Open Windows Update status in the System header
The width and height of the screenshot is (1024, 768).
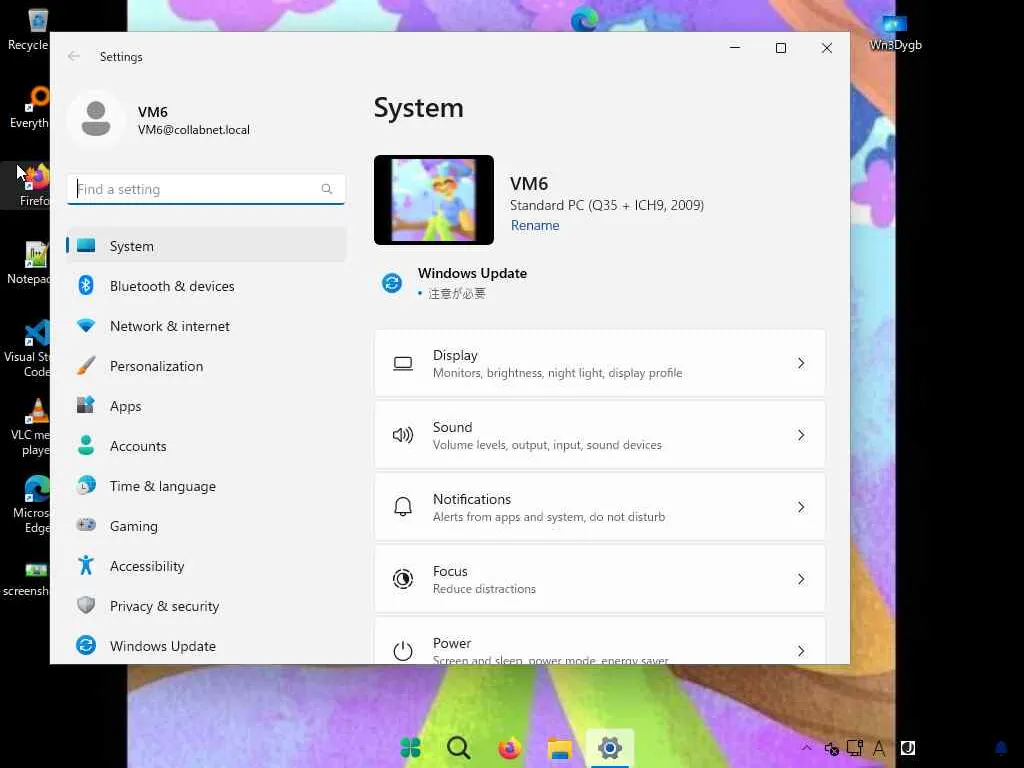[x=472, y=283]
